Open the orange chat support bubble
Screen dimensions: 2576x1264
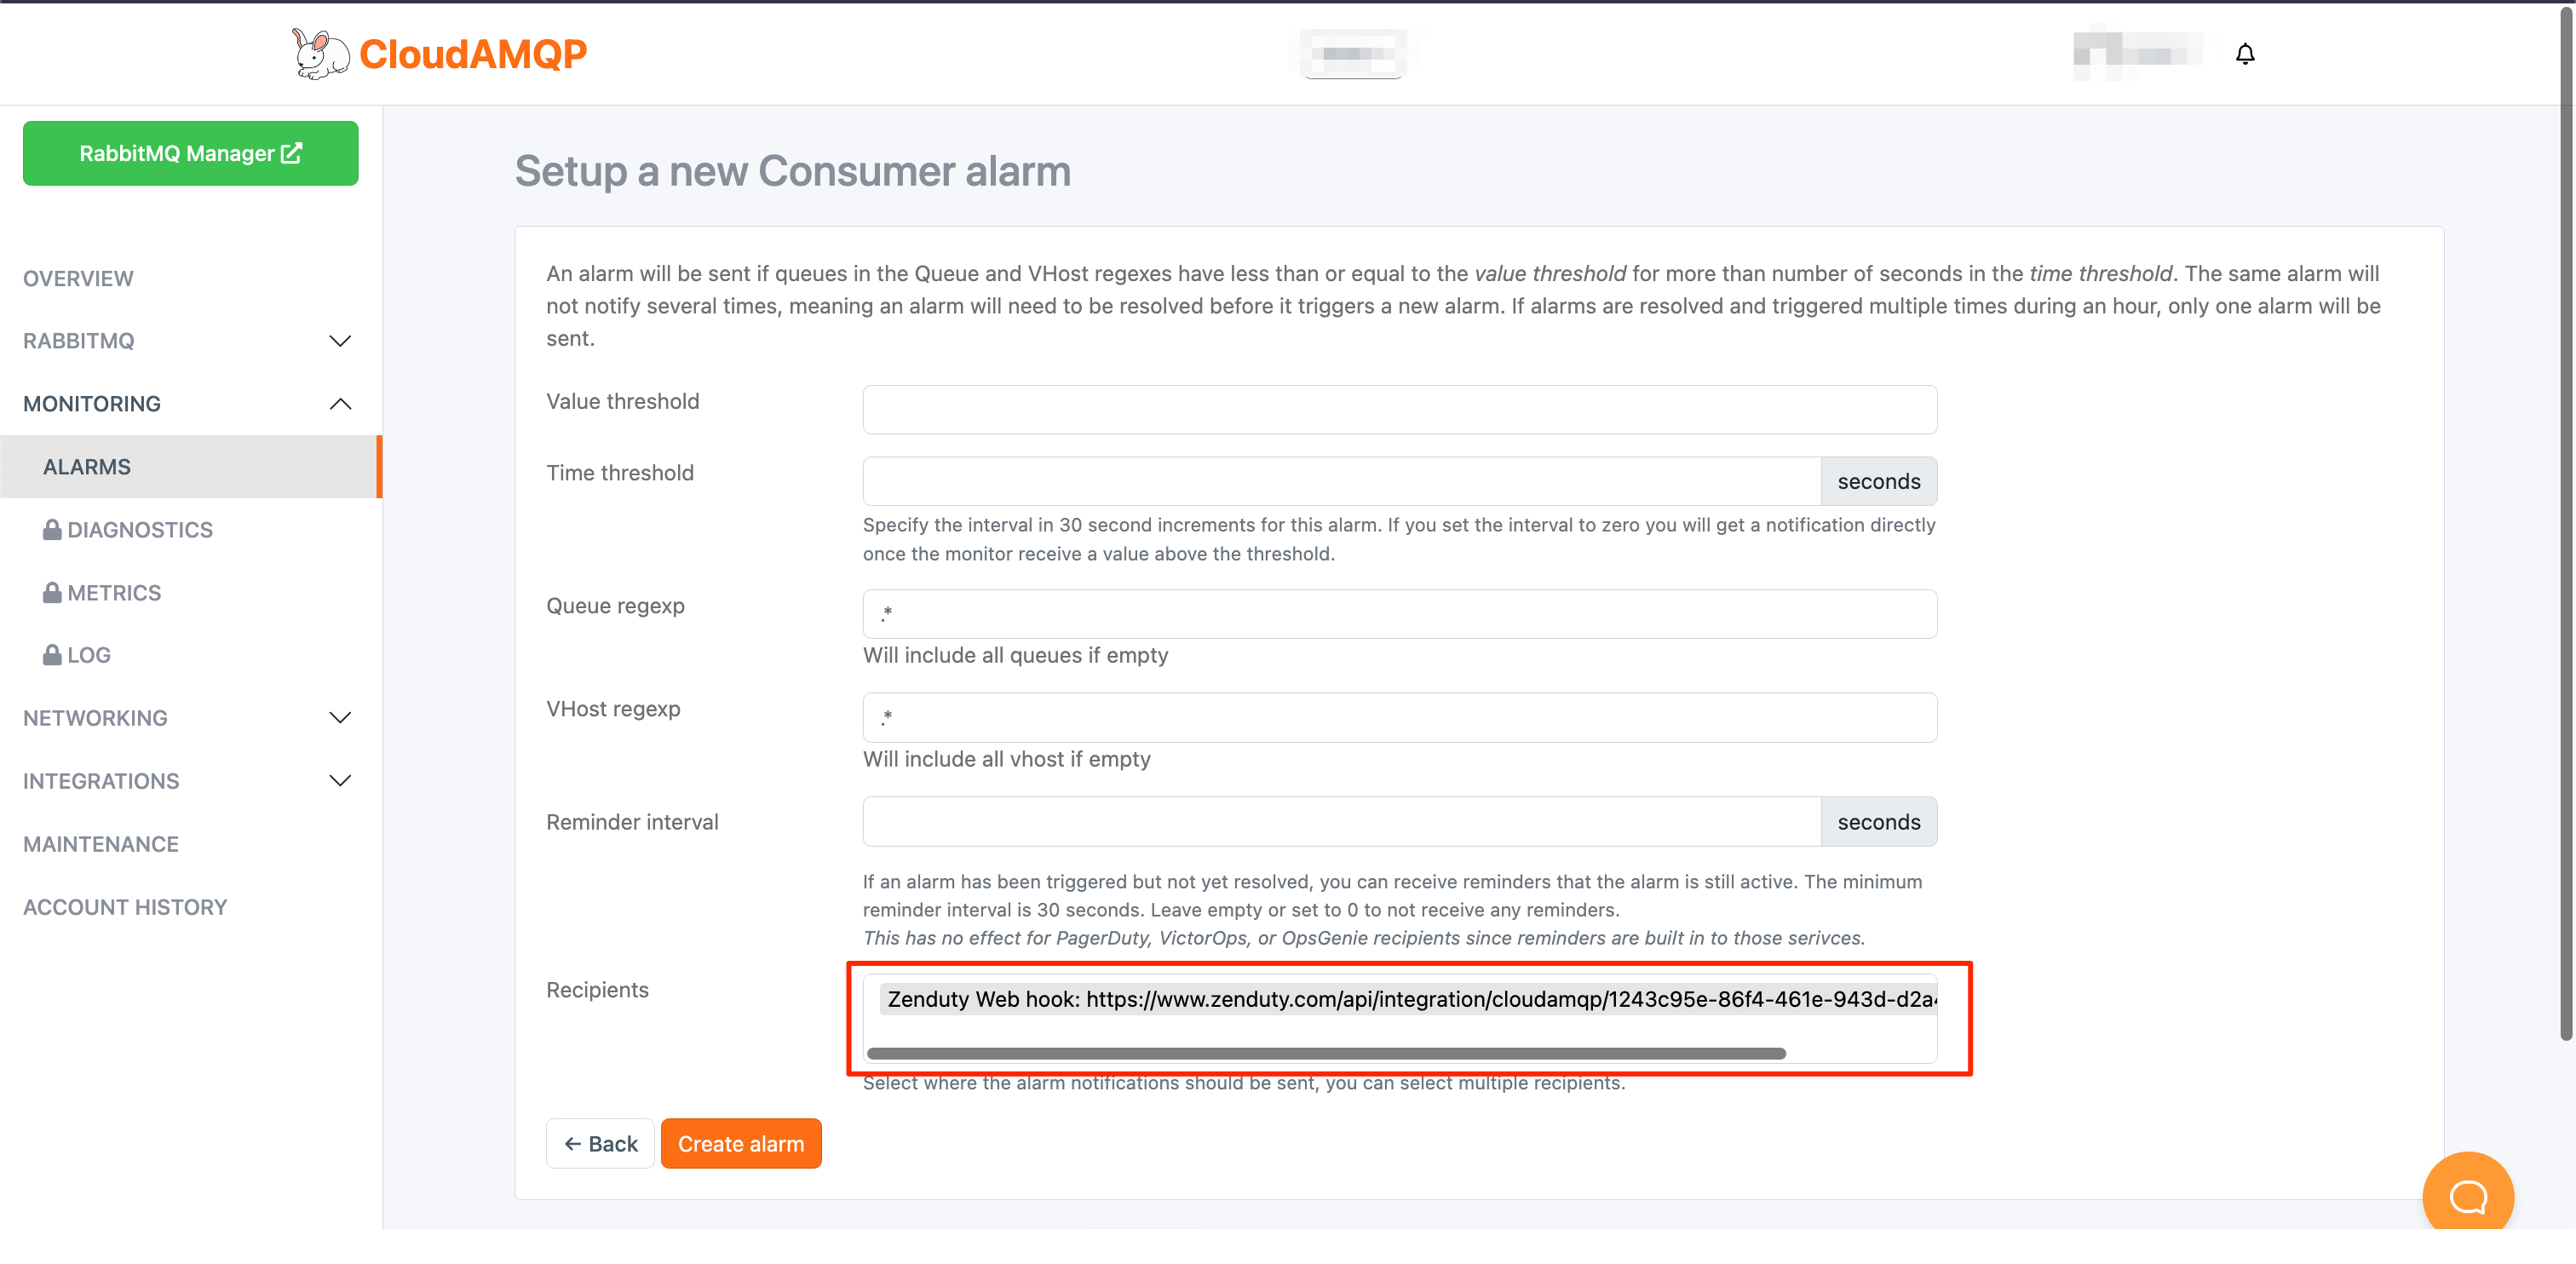(x=2467, y=1196)
